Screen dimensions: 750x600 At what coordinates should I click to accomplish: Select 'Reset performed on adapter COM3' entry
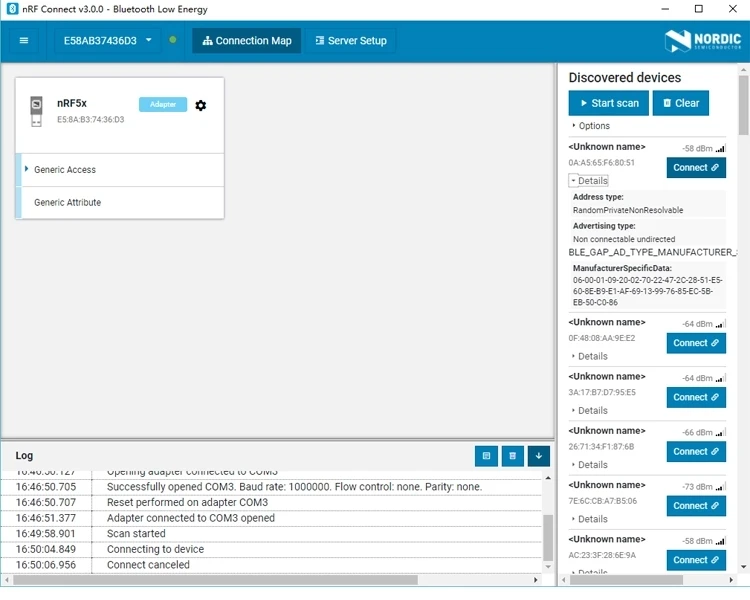272,502
